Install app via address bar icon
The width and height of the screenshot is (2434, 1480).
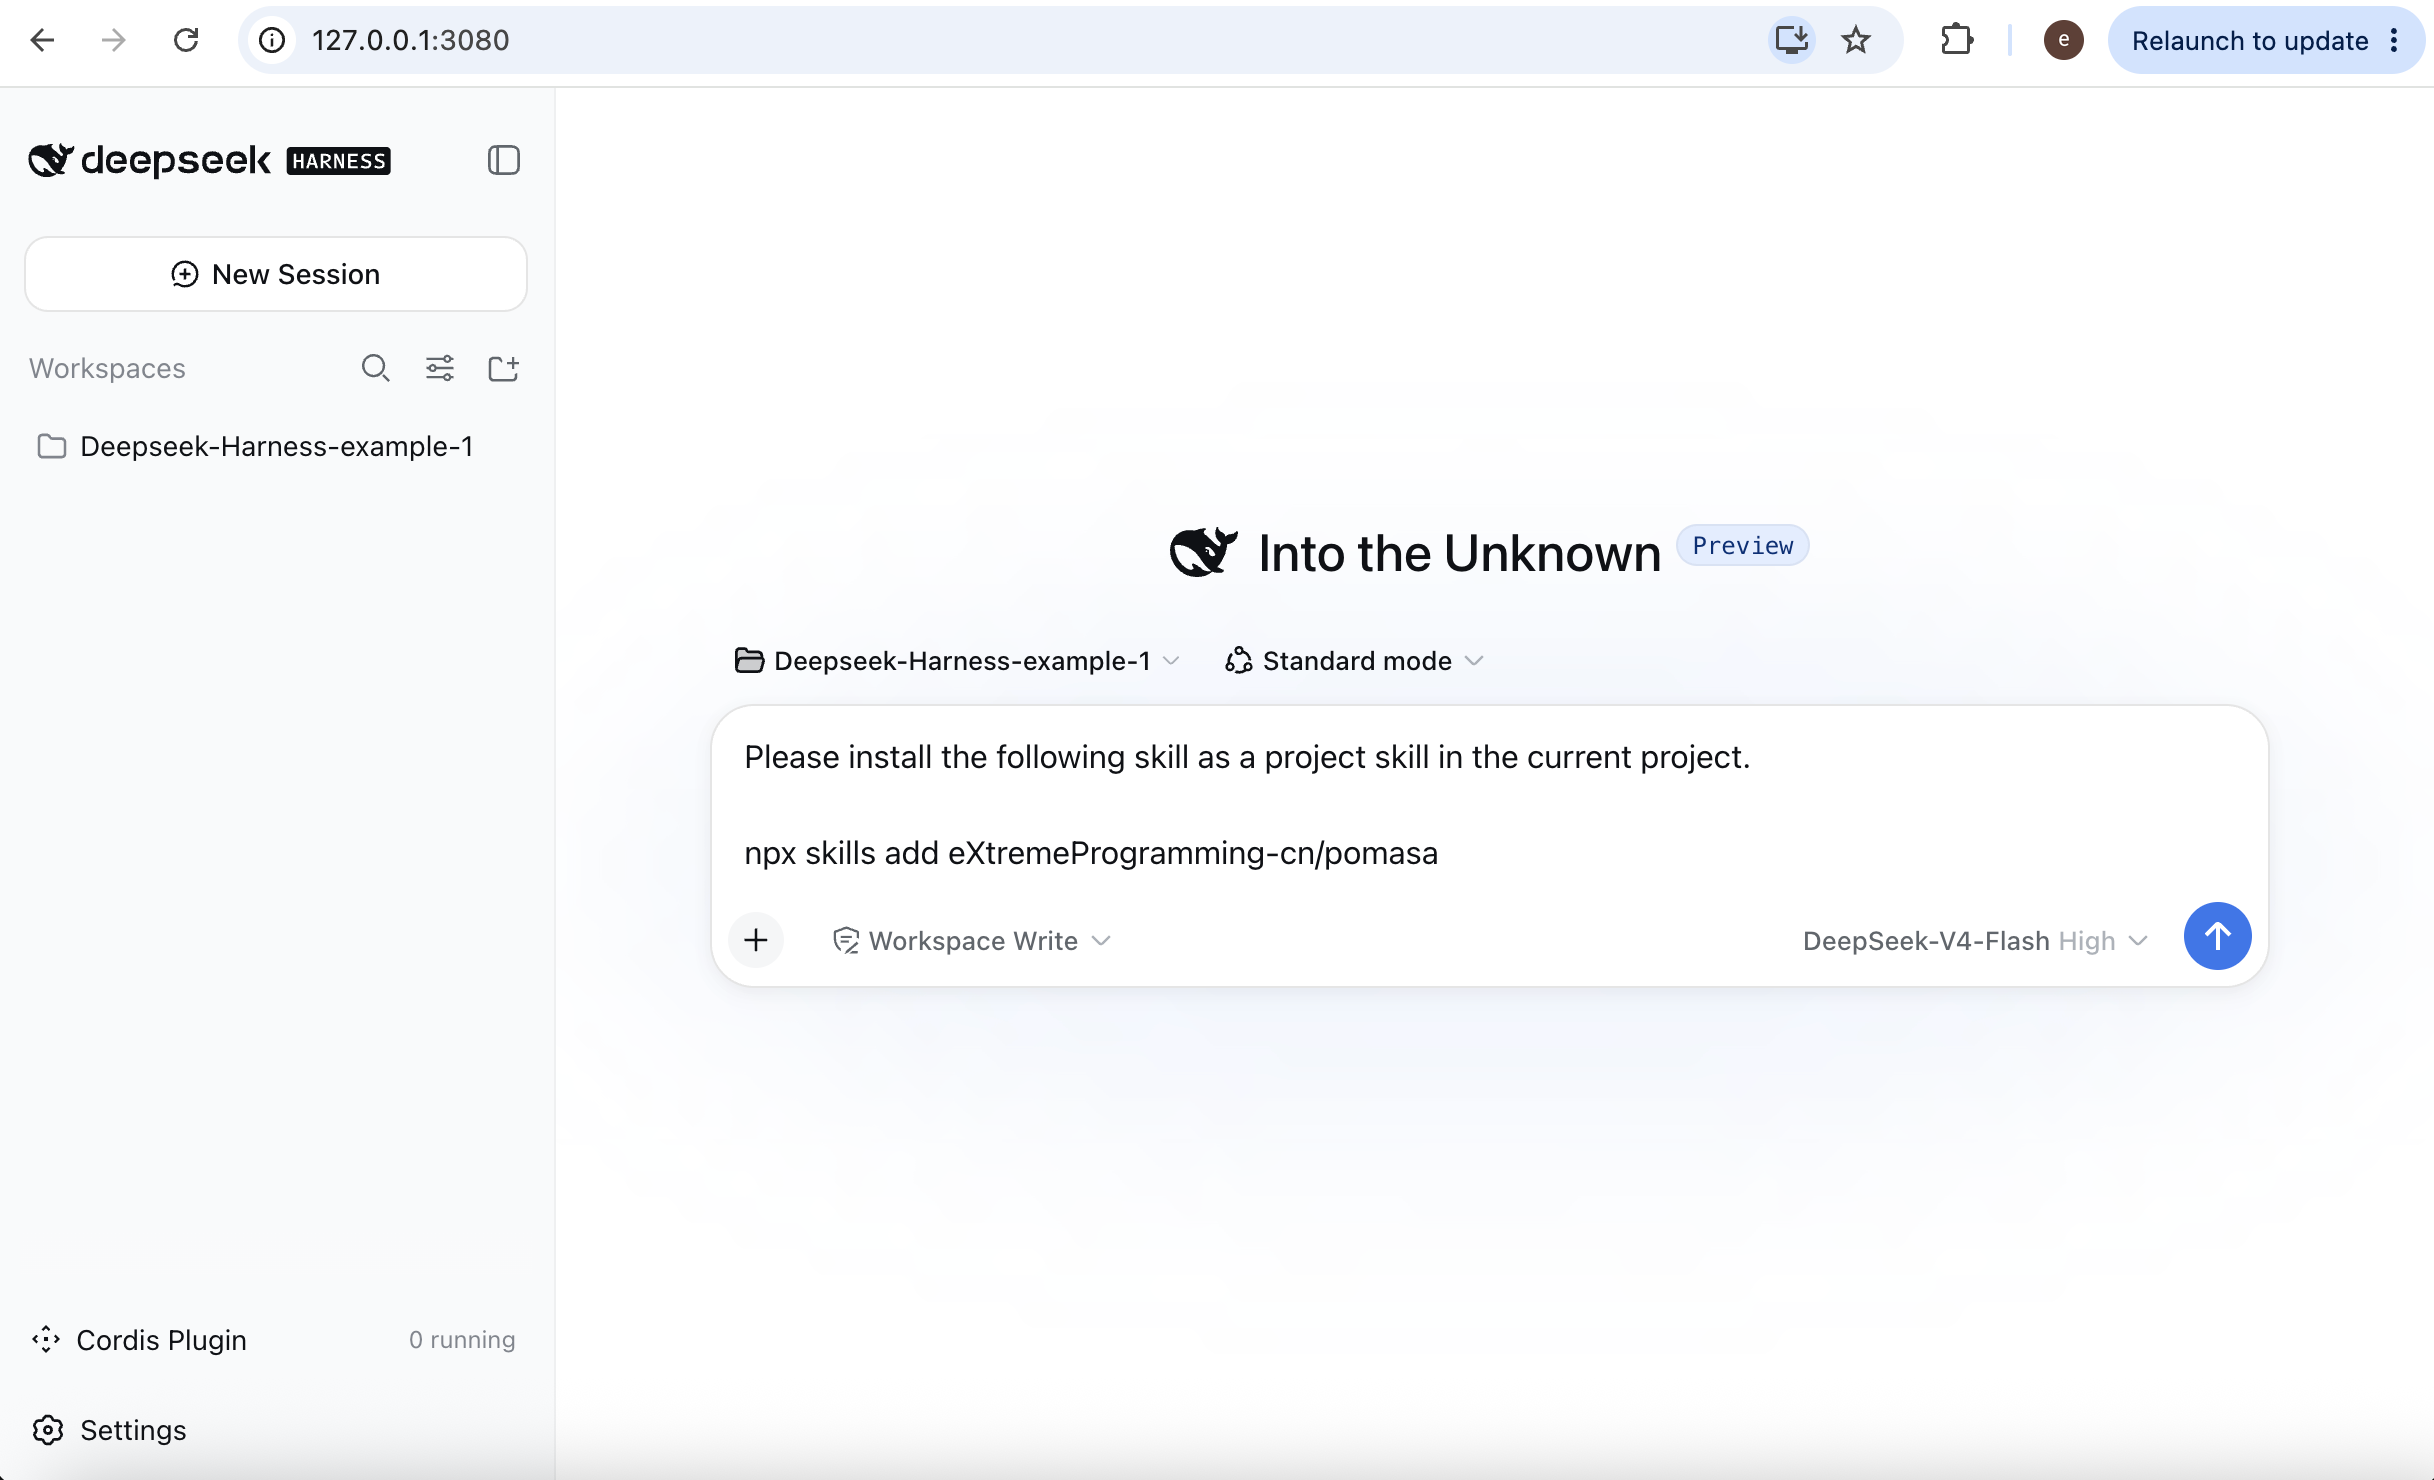(x=1791, y=40)
